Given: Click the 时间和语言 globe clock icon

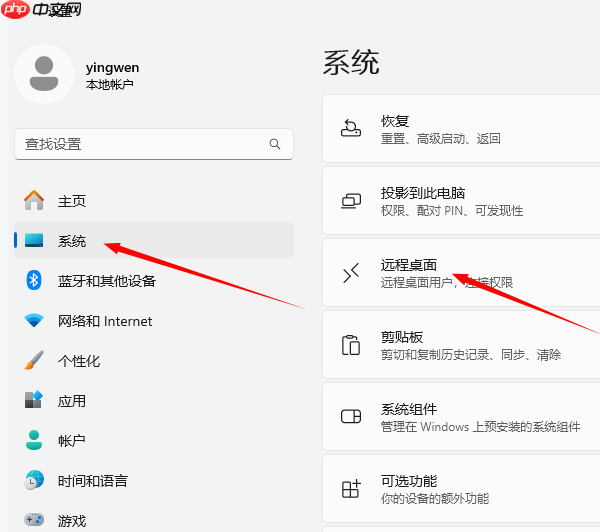Looking at the screenshot, I should [x=34, y=480].
